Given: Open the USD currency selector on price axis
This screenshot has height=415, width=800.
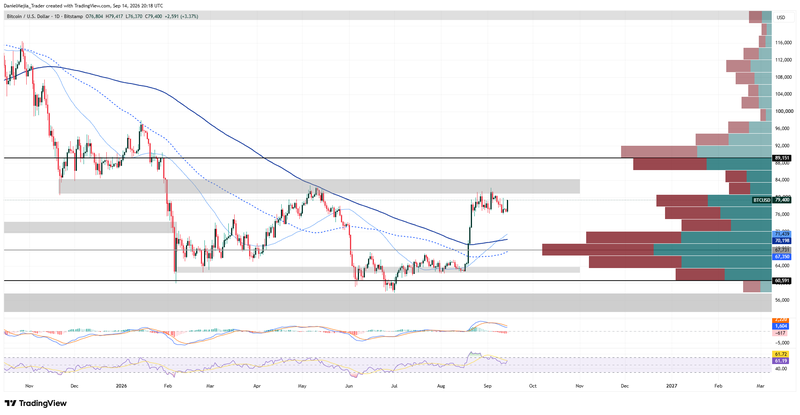Looking at the screenshot, I should pos(781,17).
